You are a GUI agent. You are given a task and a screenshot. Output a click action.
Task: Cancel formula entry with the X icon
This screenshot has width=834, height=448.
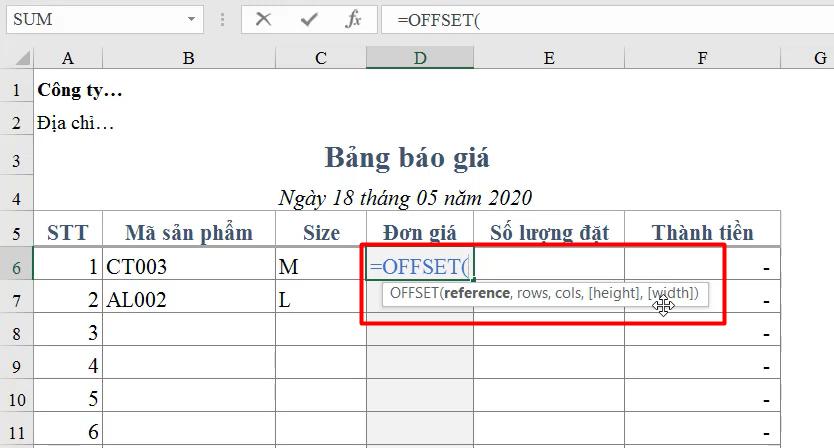[x=263, y=20]
